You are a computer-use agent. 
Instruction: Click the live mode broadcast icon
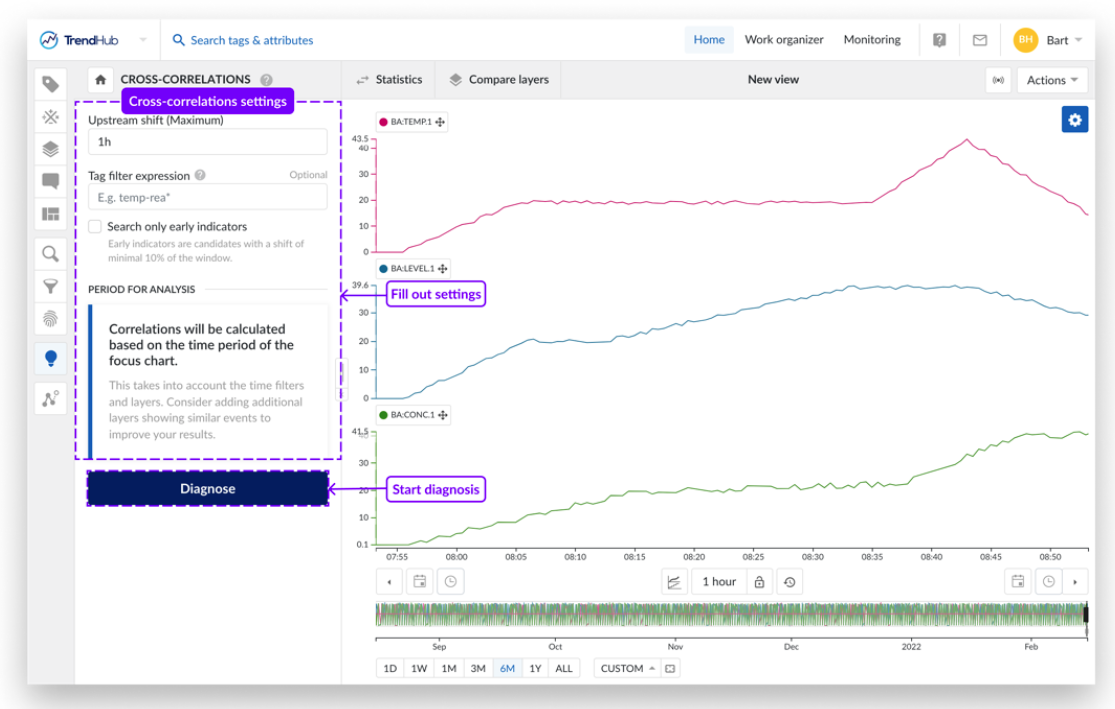[998, 80]
